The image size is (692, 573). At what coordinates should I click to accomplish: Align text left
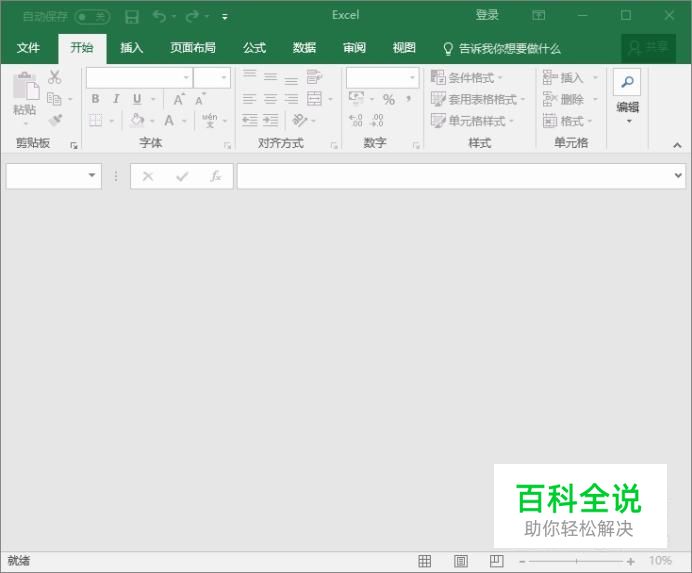[x=249, y=99]
